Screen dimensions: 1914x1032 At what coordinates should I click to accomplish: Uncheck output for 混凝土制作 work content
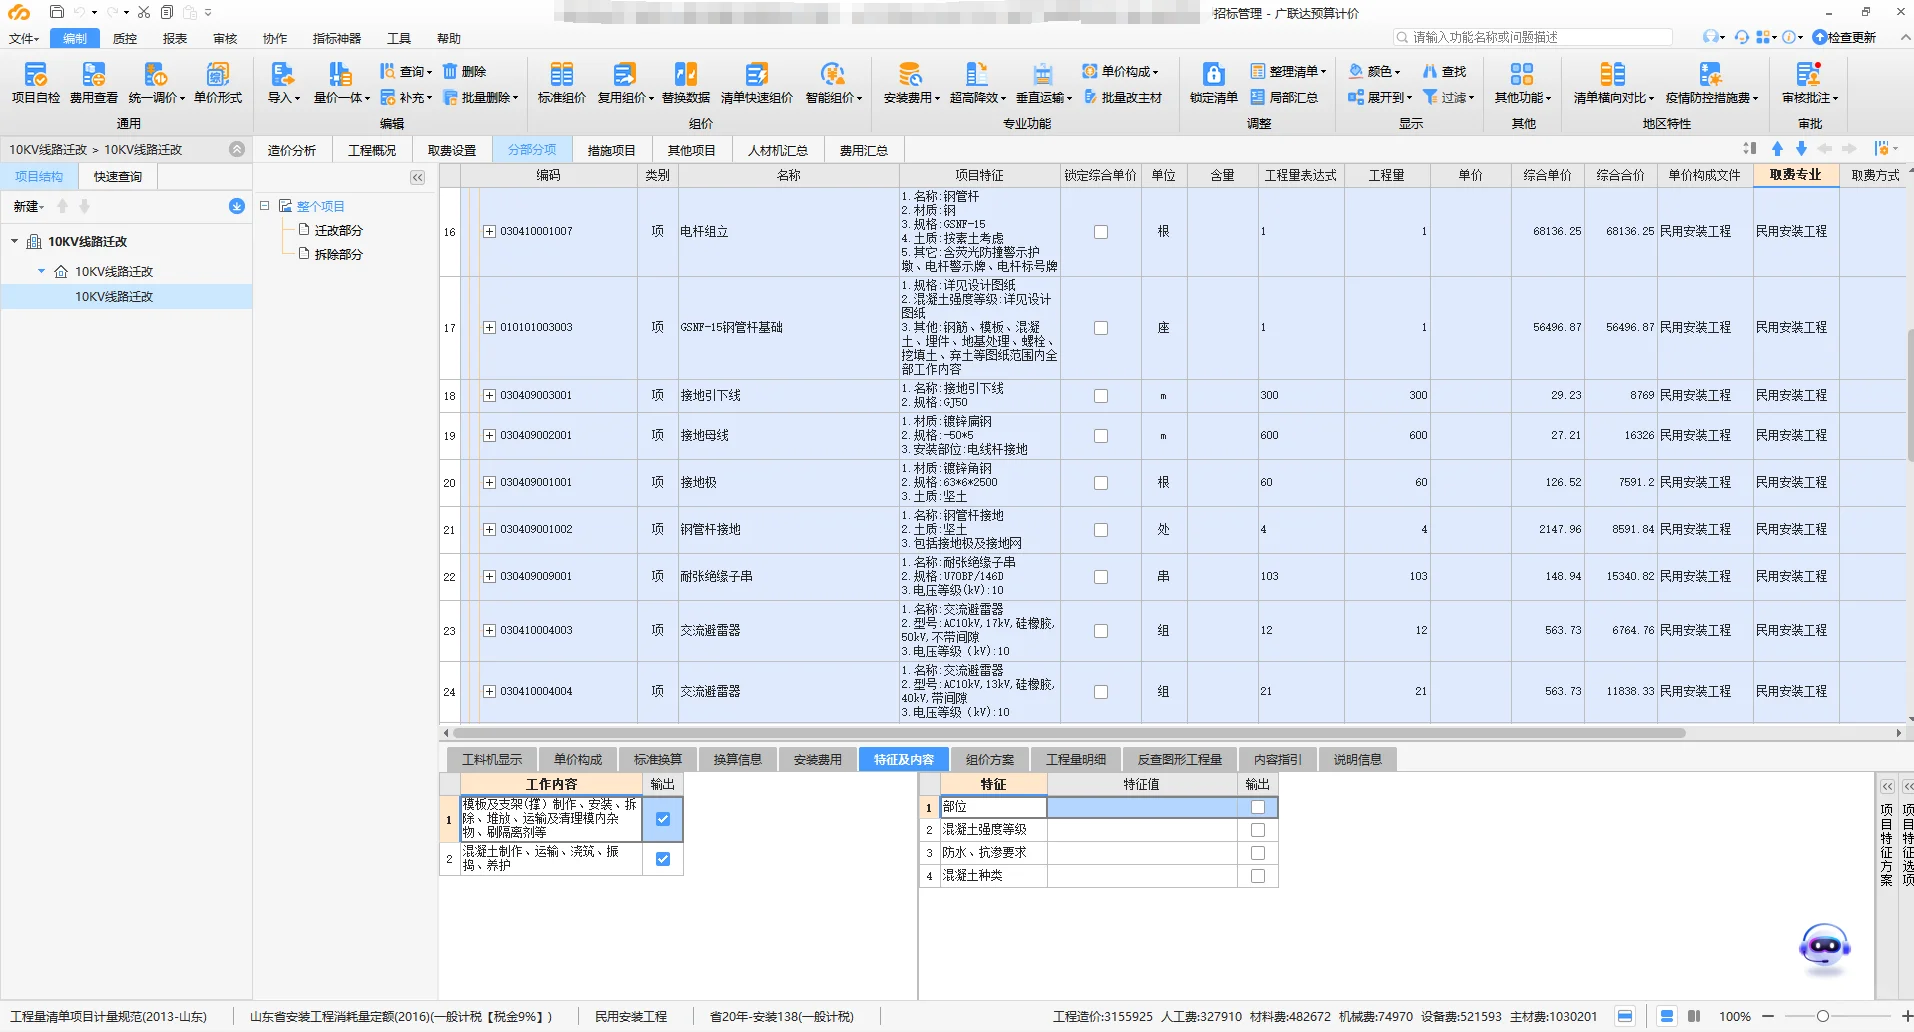pos(662,859)
